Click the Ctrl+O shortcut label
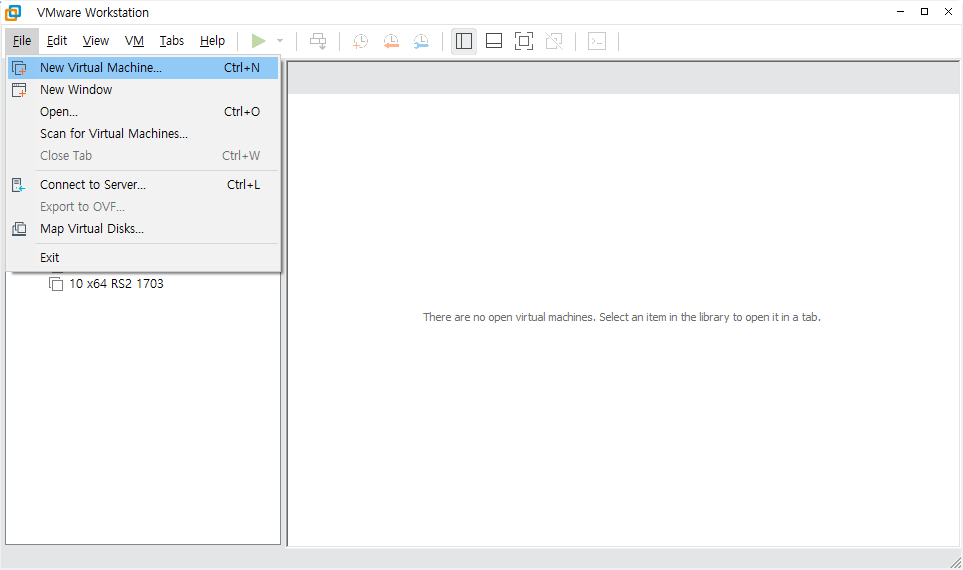The image size is (963, 570). point(242,112)
